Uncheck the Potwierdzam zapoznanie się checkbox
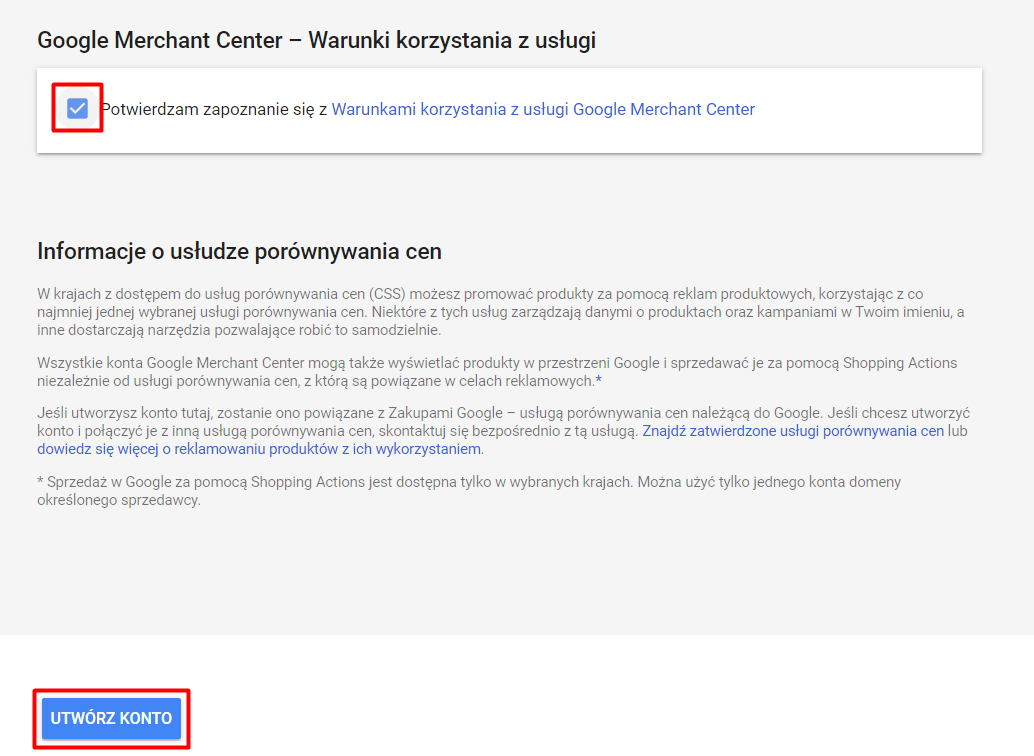This screenshot has height=756, width=1034. pos(77,109)
